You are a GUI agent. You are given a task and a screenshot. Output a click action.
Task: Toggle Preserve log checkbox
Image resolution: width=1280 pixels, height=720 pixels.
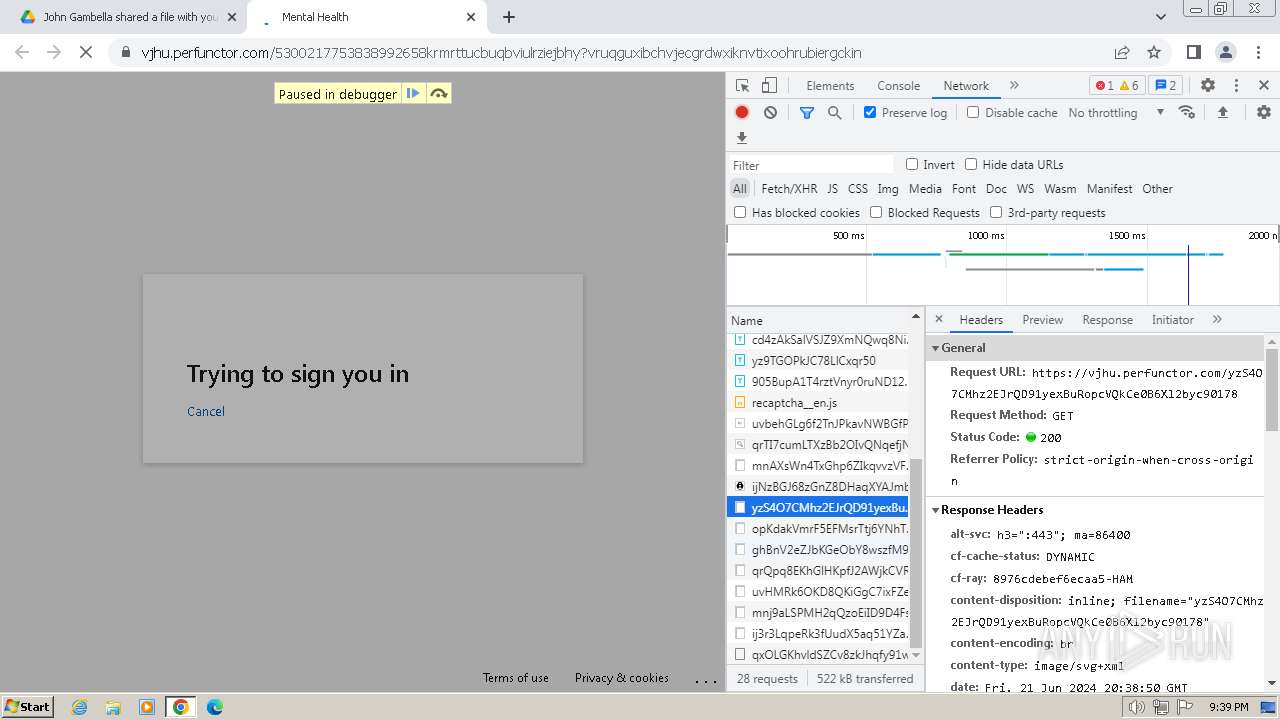pos(870,112)
